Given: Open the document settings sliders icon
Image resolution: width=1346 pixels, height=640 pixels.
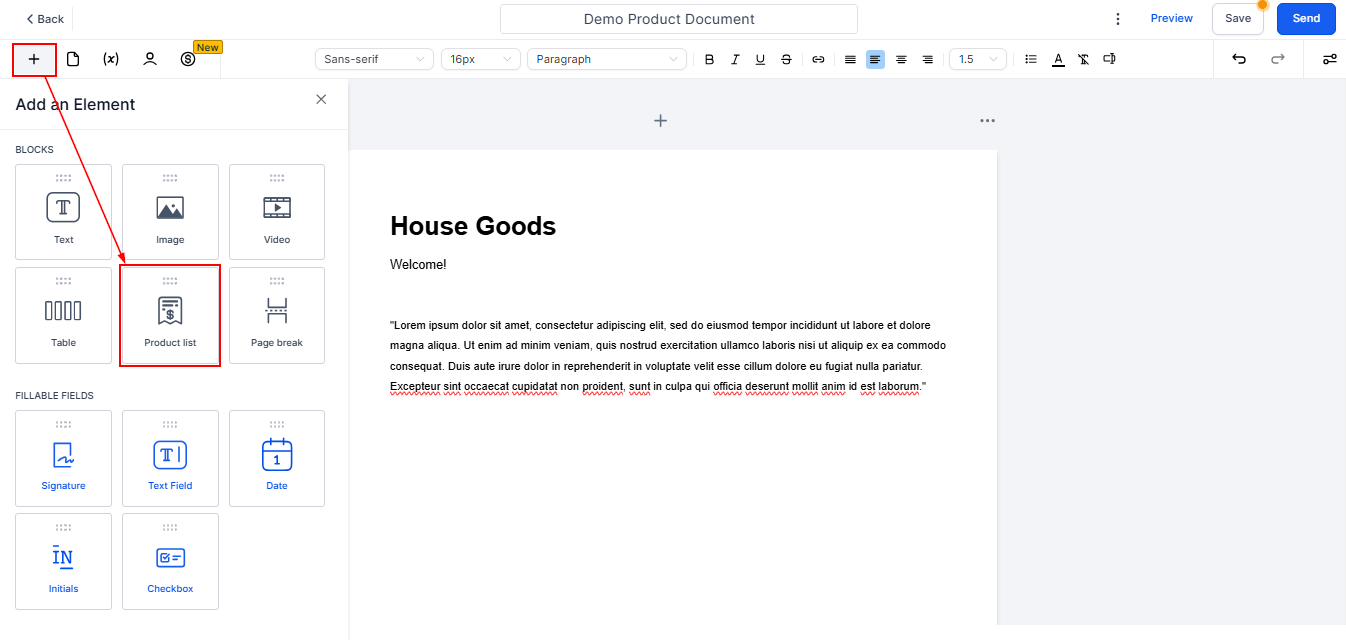Looking at the screenshot, I should pos(1329,59).
